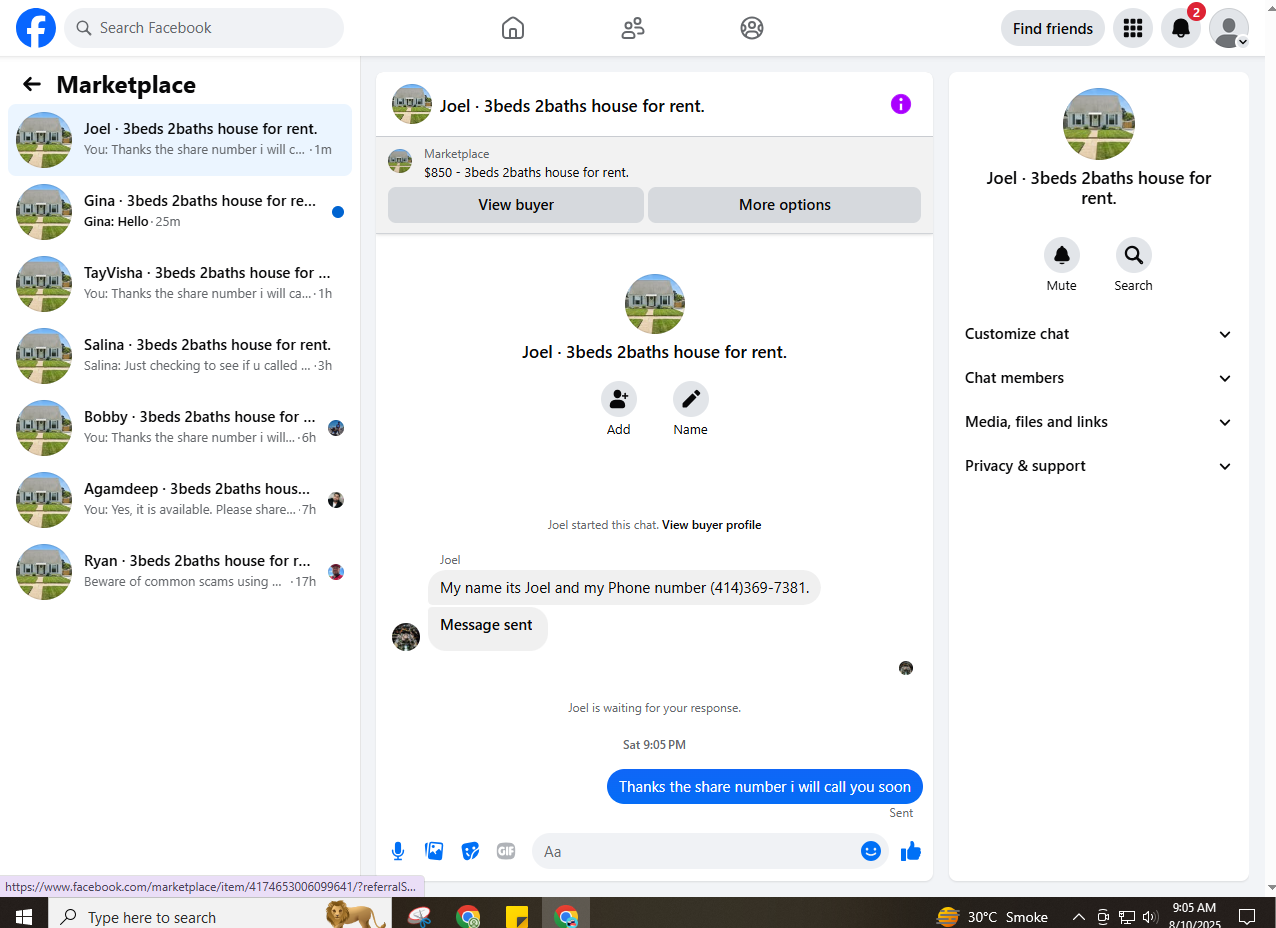Viewport: 1276px width, 928px height.
Task: Click Joel's phone number message bubble
Action: point(625,588)
